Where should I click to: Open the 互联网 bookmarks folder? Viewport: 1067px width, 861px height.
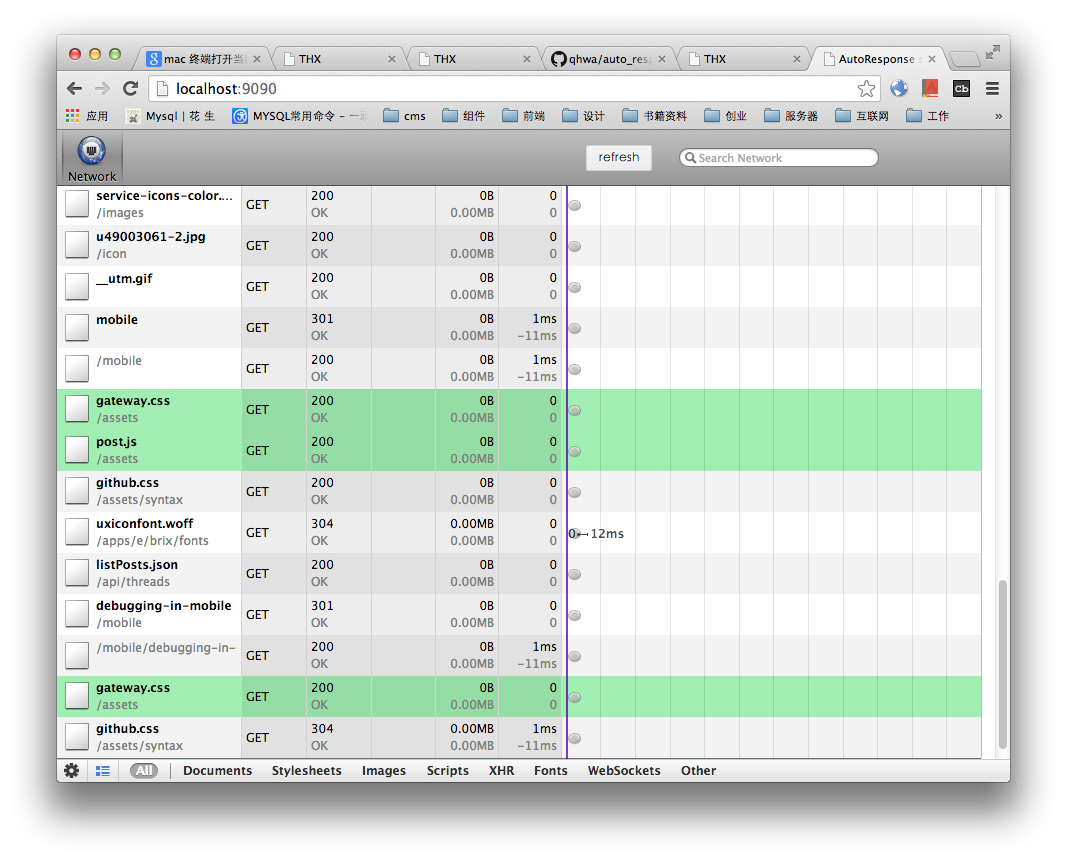click(x=861, y=116)
